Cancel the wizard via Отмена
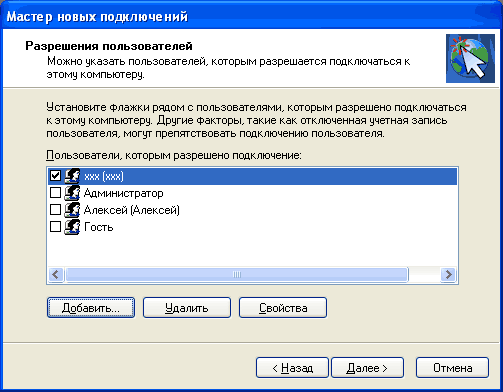 [452, 368]
